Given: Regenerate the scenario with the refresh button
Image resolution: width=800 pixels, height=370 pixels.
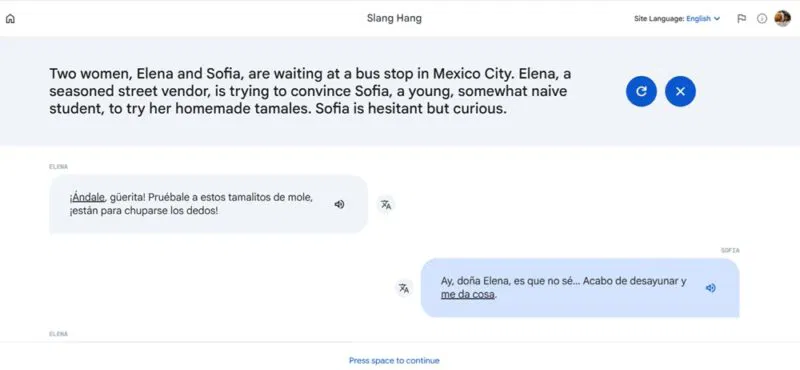Looking at the screenshot, I should tap(641, 91).
